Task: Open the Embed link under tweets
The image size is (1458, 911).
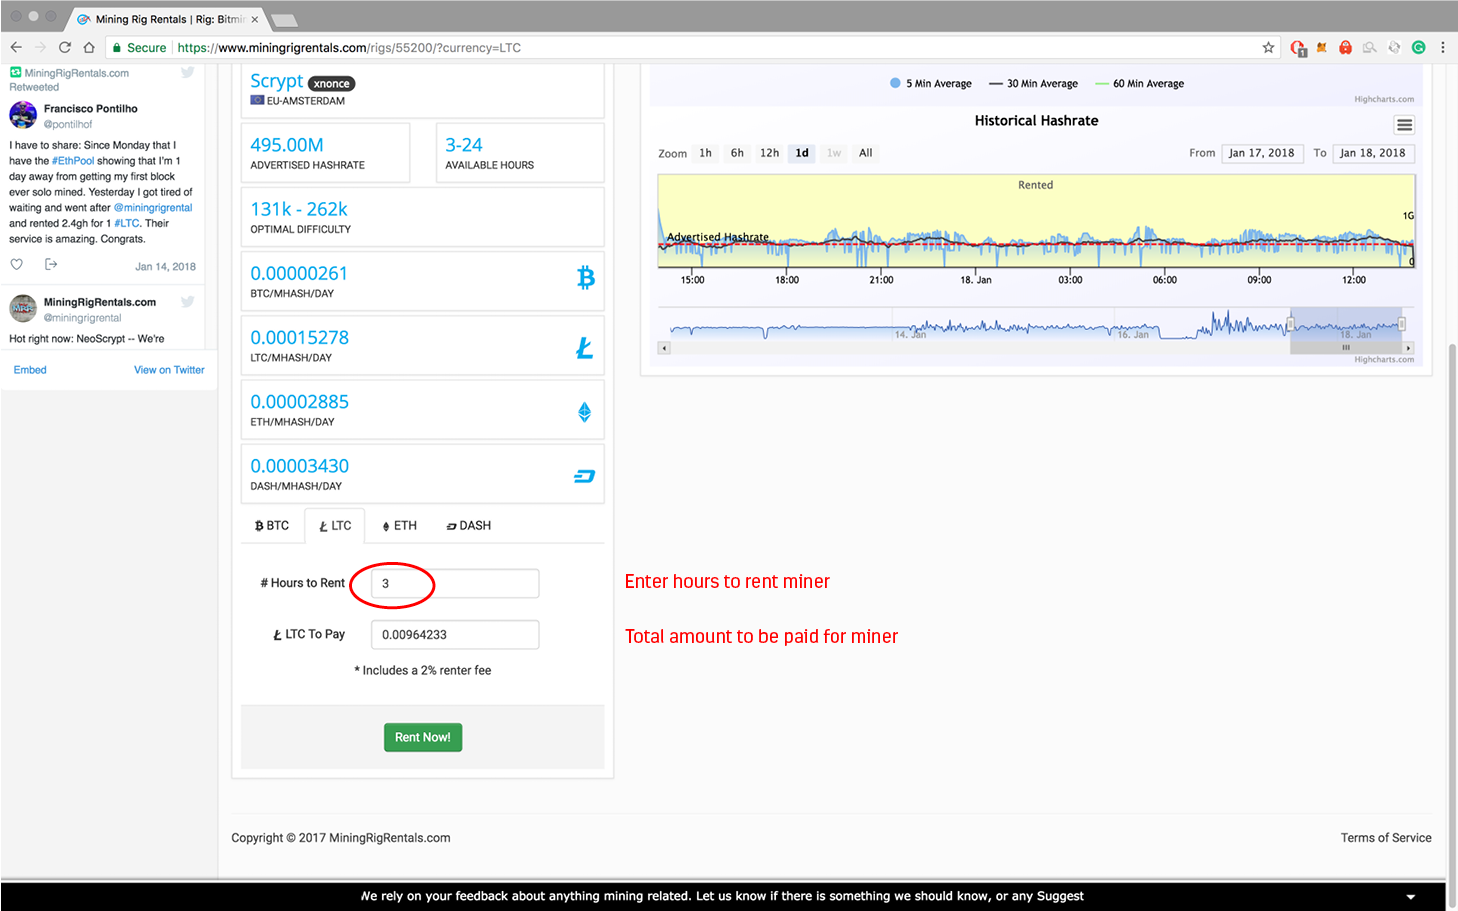Action: [x=30, y=370]
